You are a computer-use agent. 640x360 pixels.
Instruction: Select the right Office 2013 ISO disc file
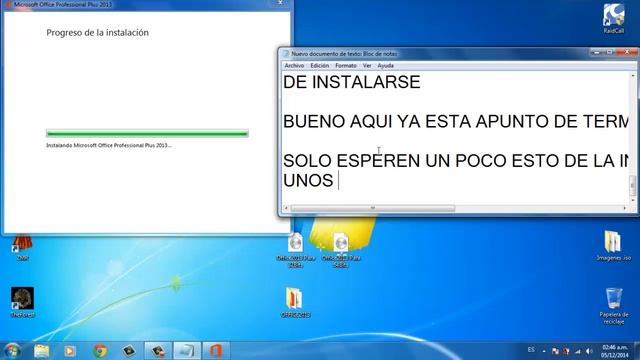coord(341,249)
